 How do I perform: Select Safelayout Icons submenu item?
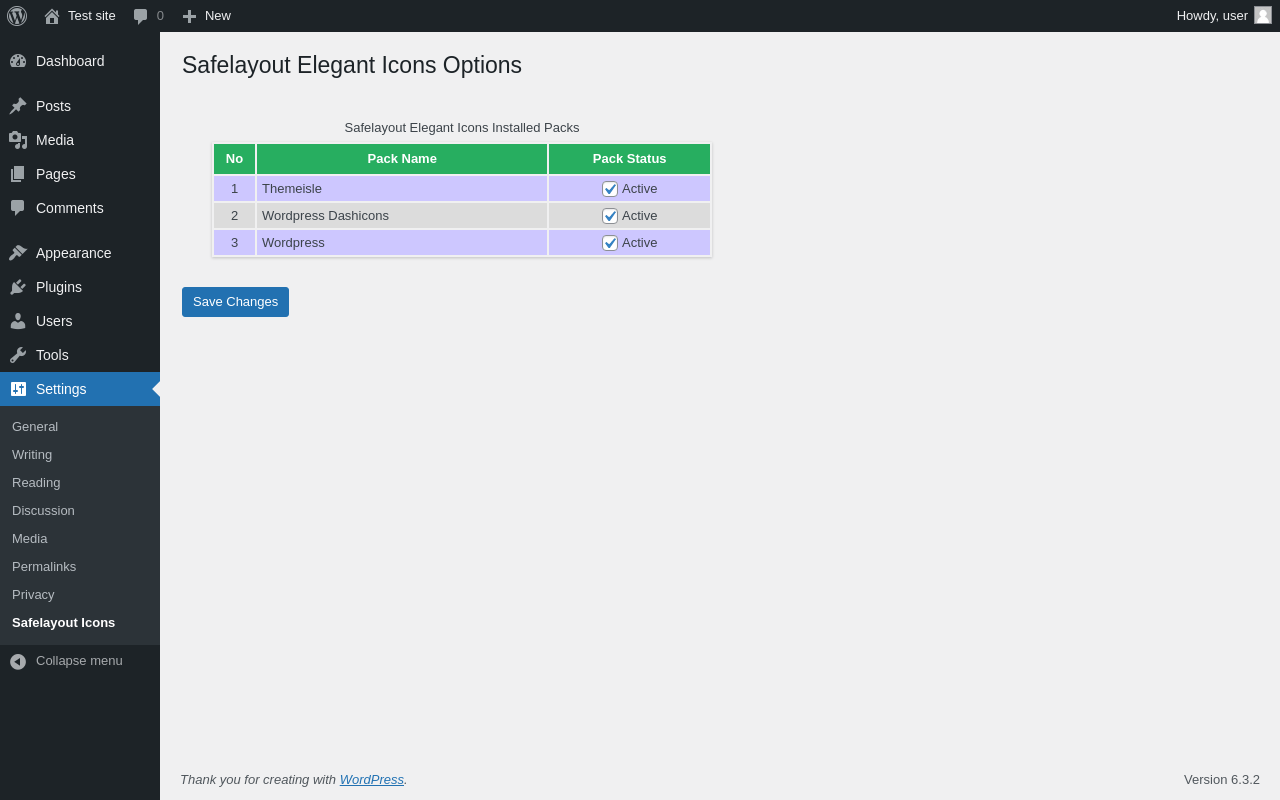pyautogui.click(x=80, y=623)
